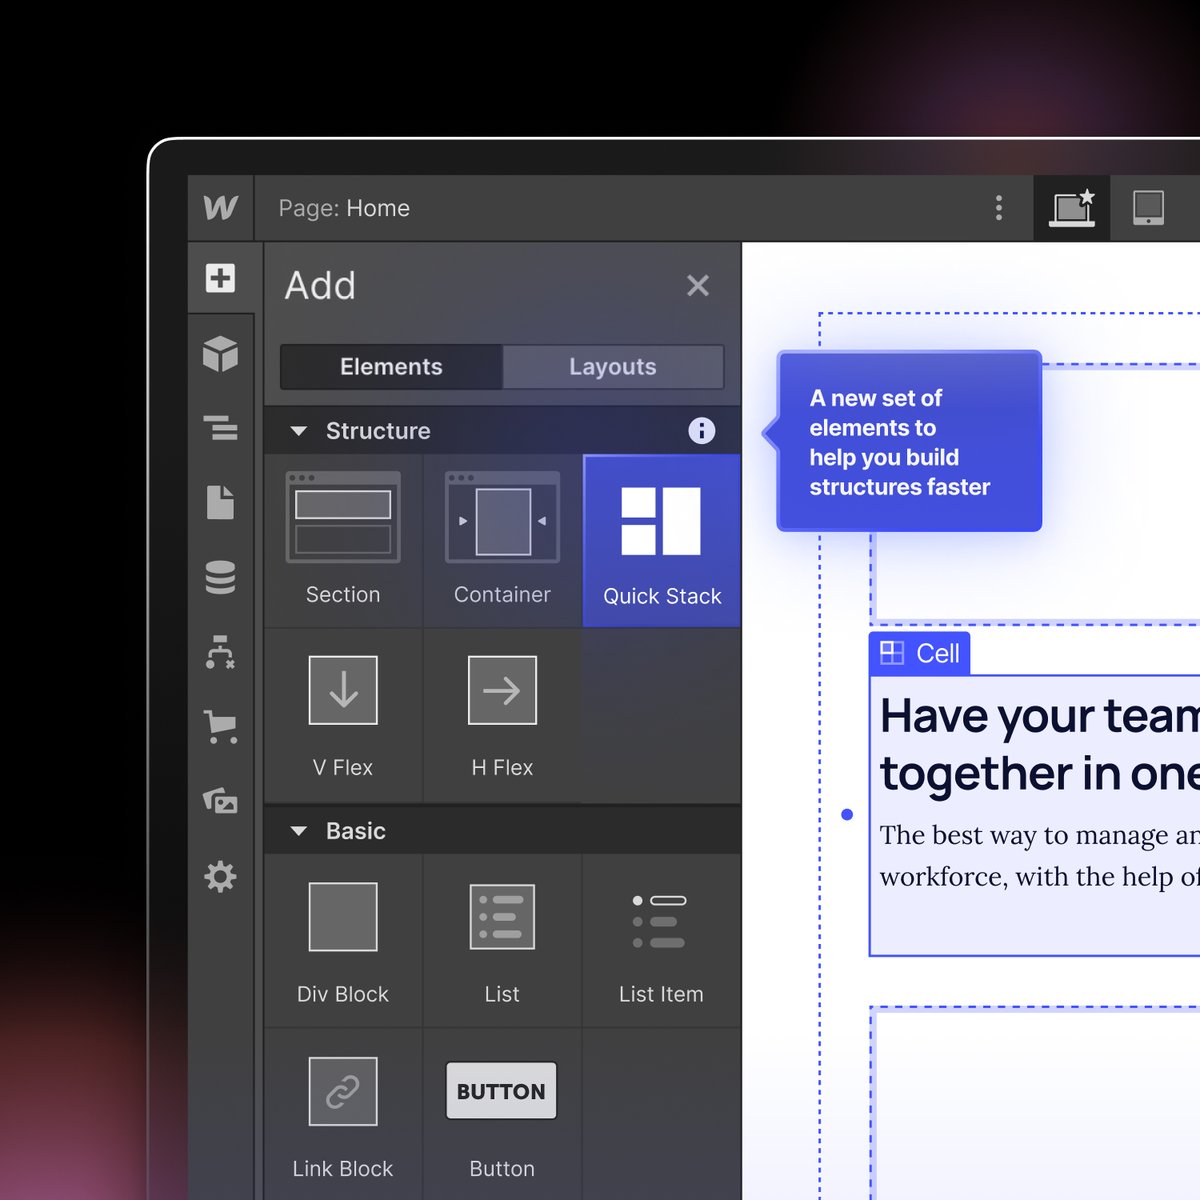Screen dimensions: 1200x1200
Task: Collapse the Basic section
Action: point(298,831)
